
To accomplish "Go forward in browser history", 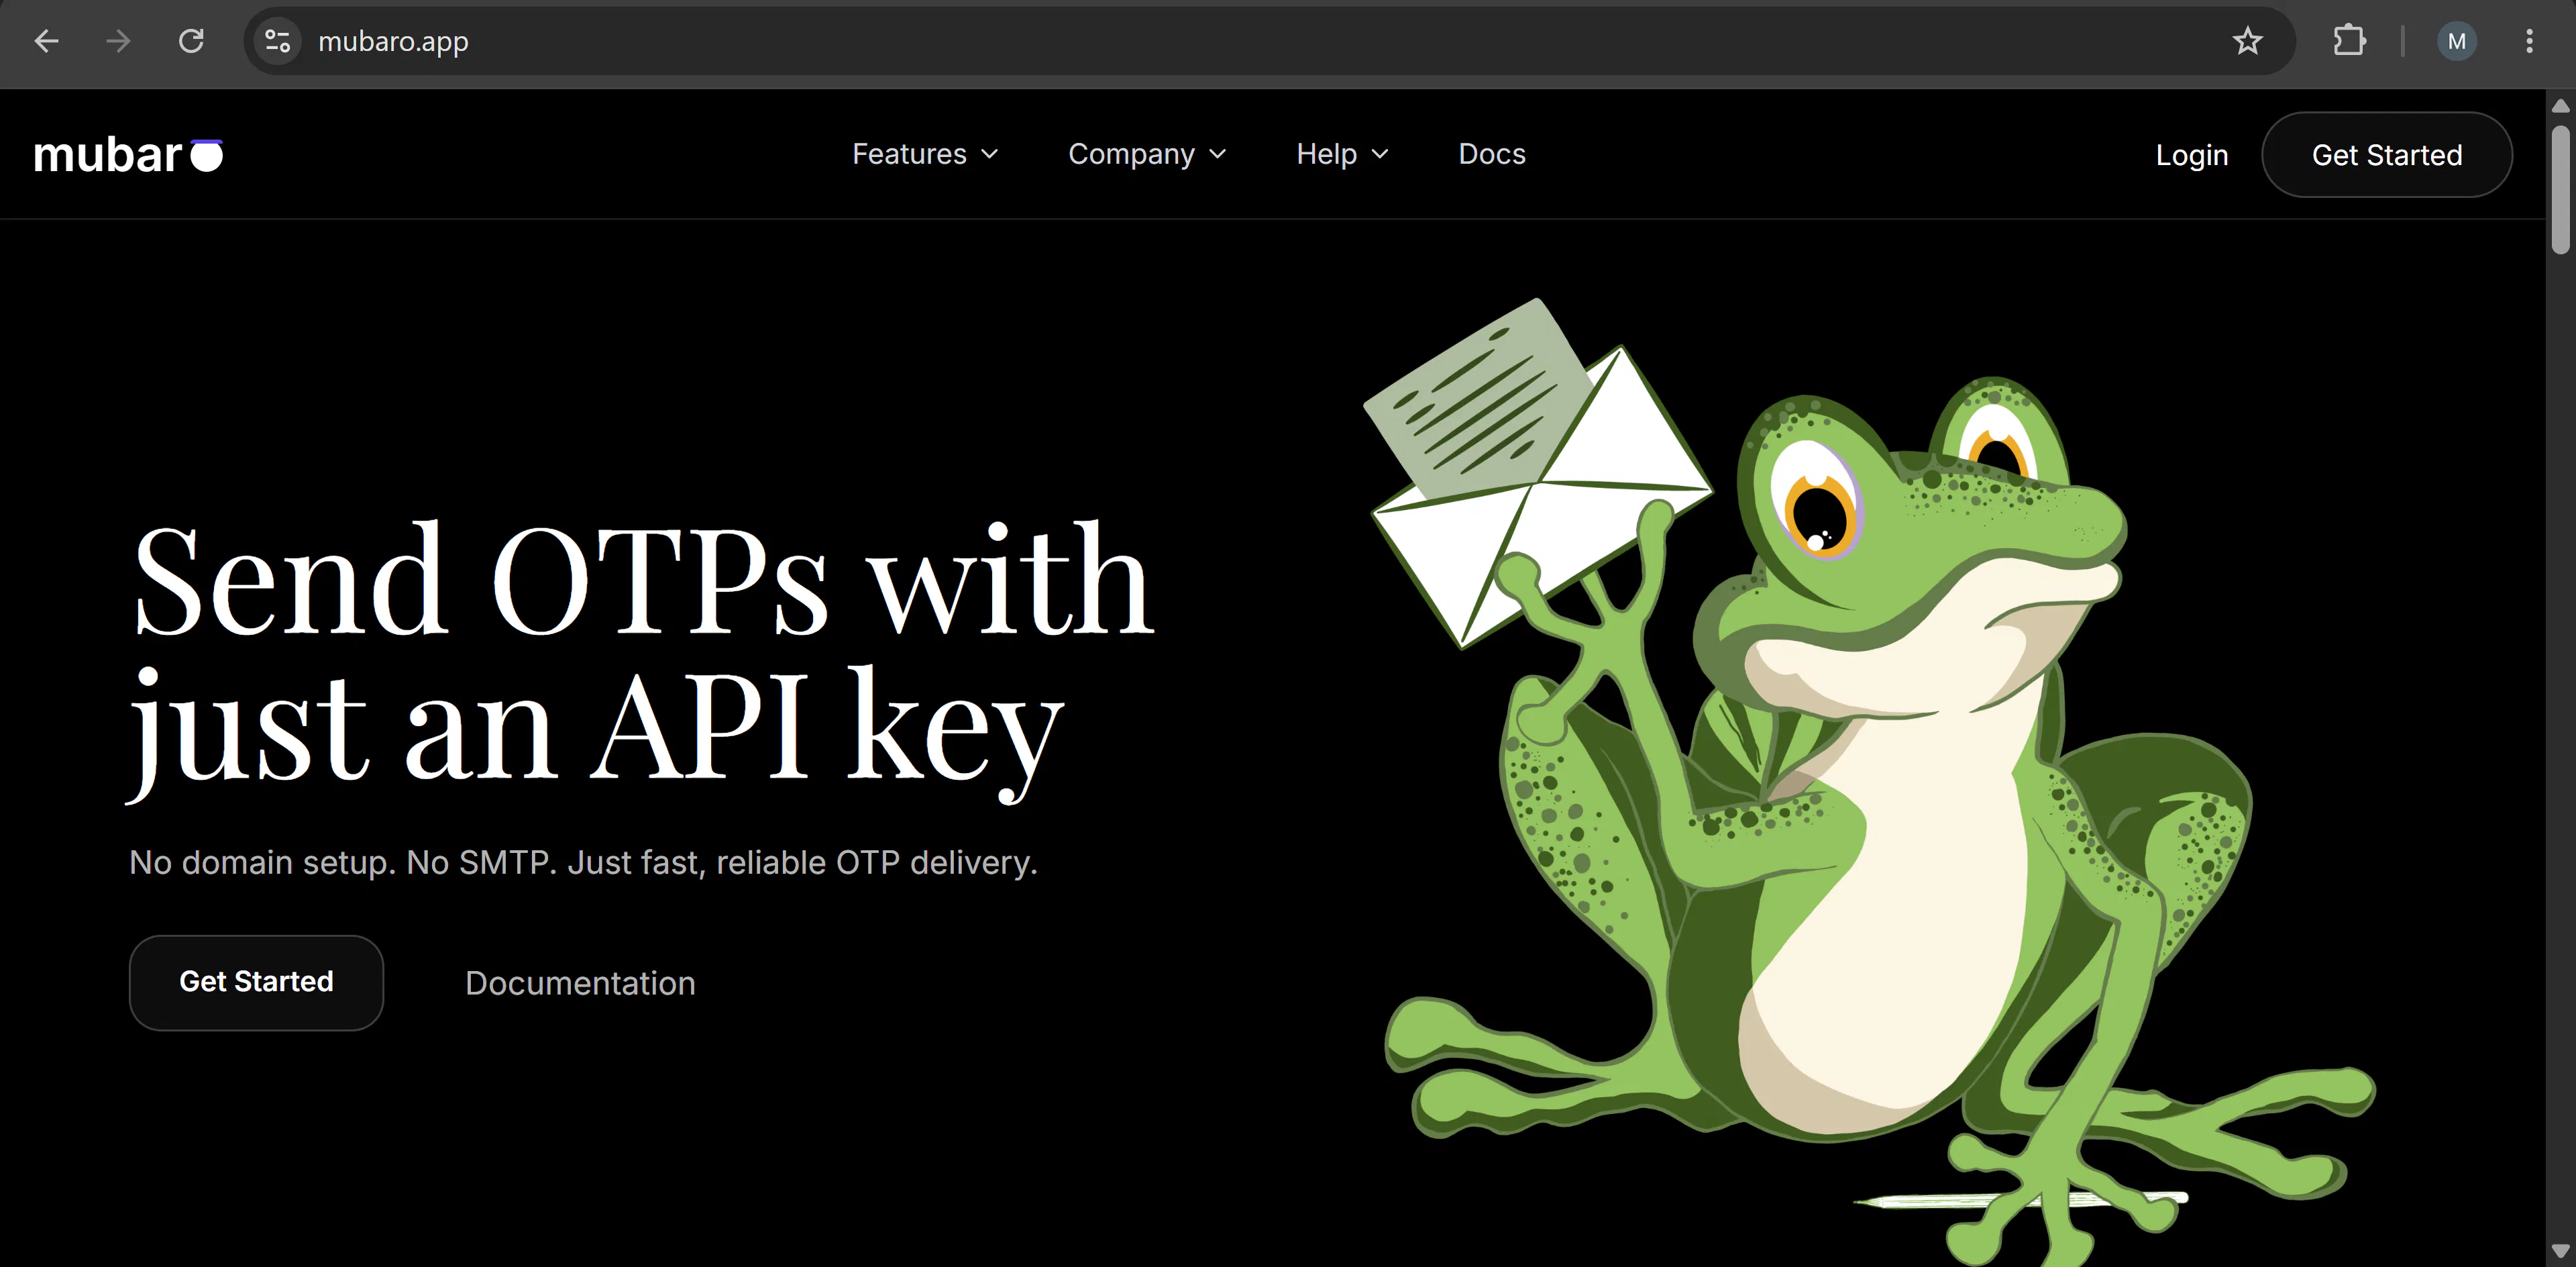I will click(x=119, y=41).
